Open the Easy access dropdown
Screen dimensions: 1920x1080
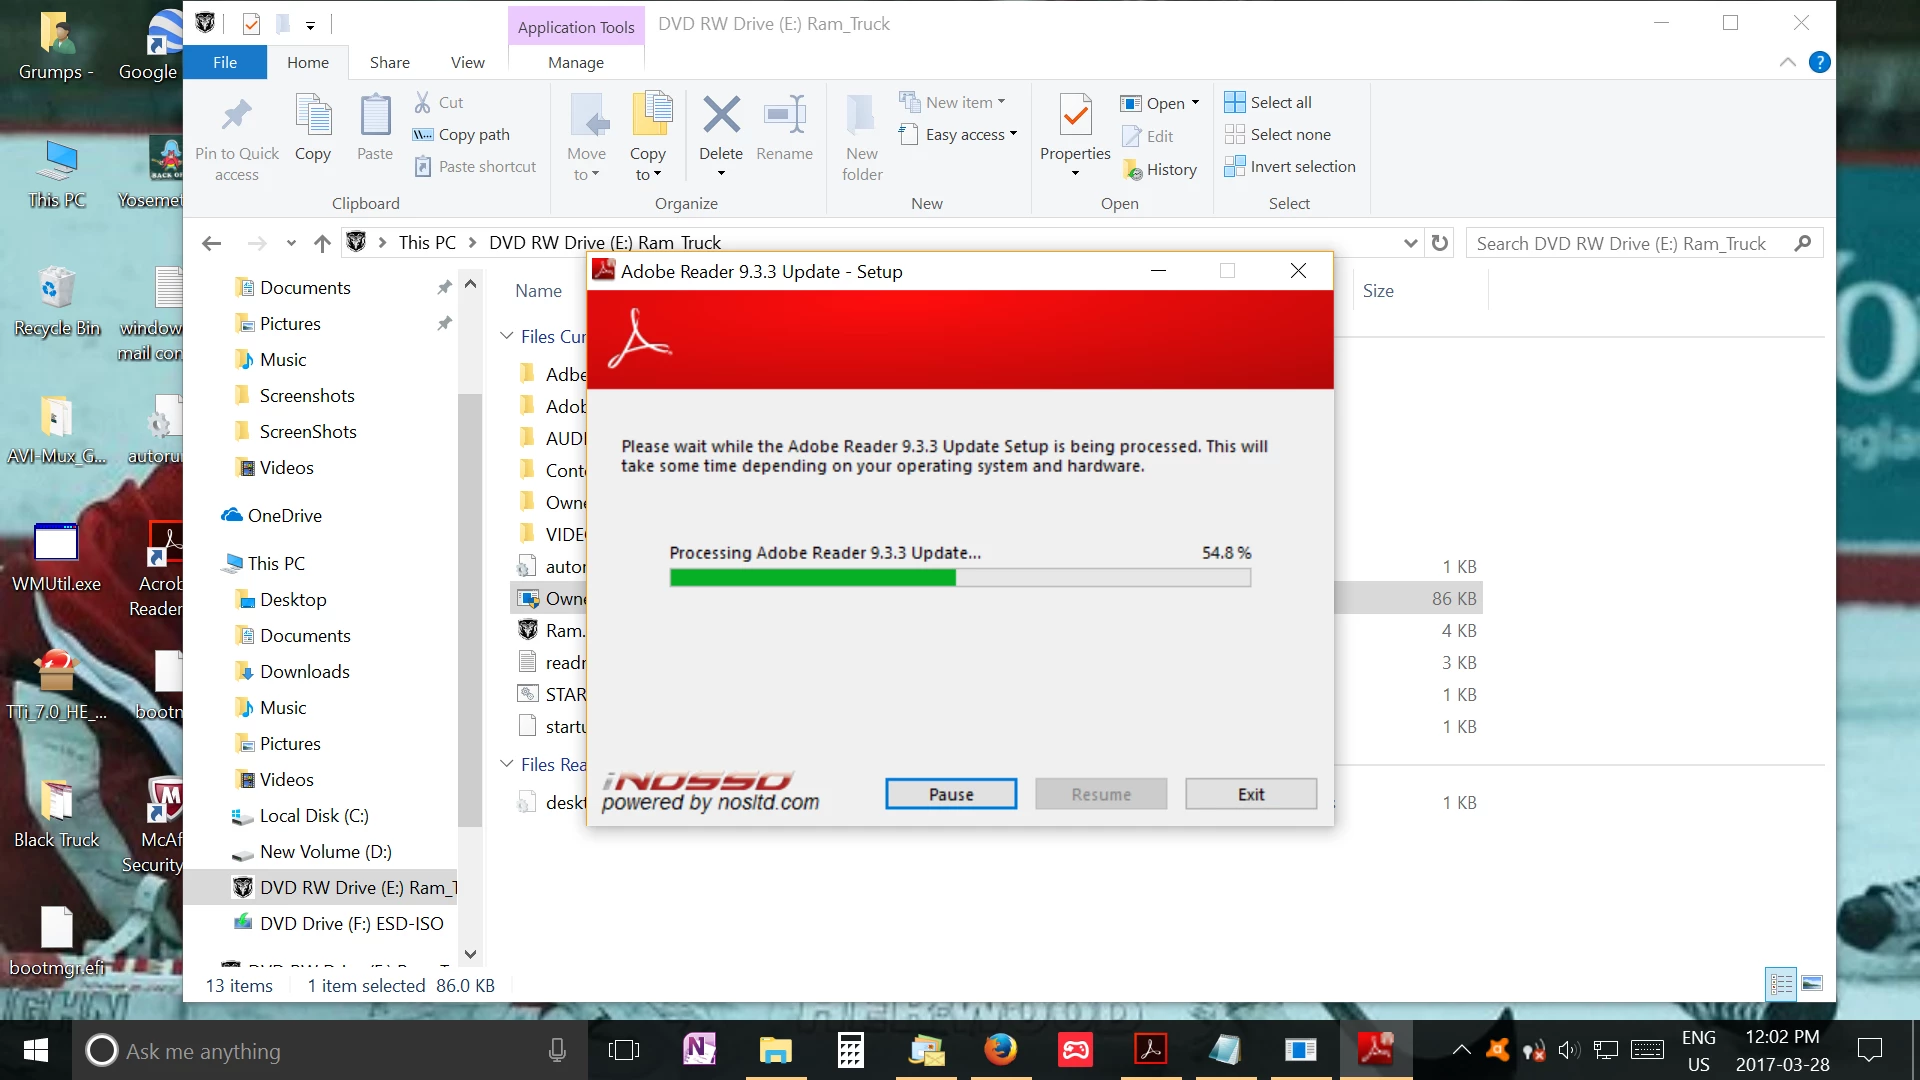(x=1013, y=134)
